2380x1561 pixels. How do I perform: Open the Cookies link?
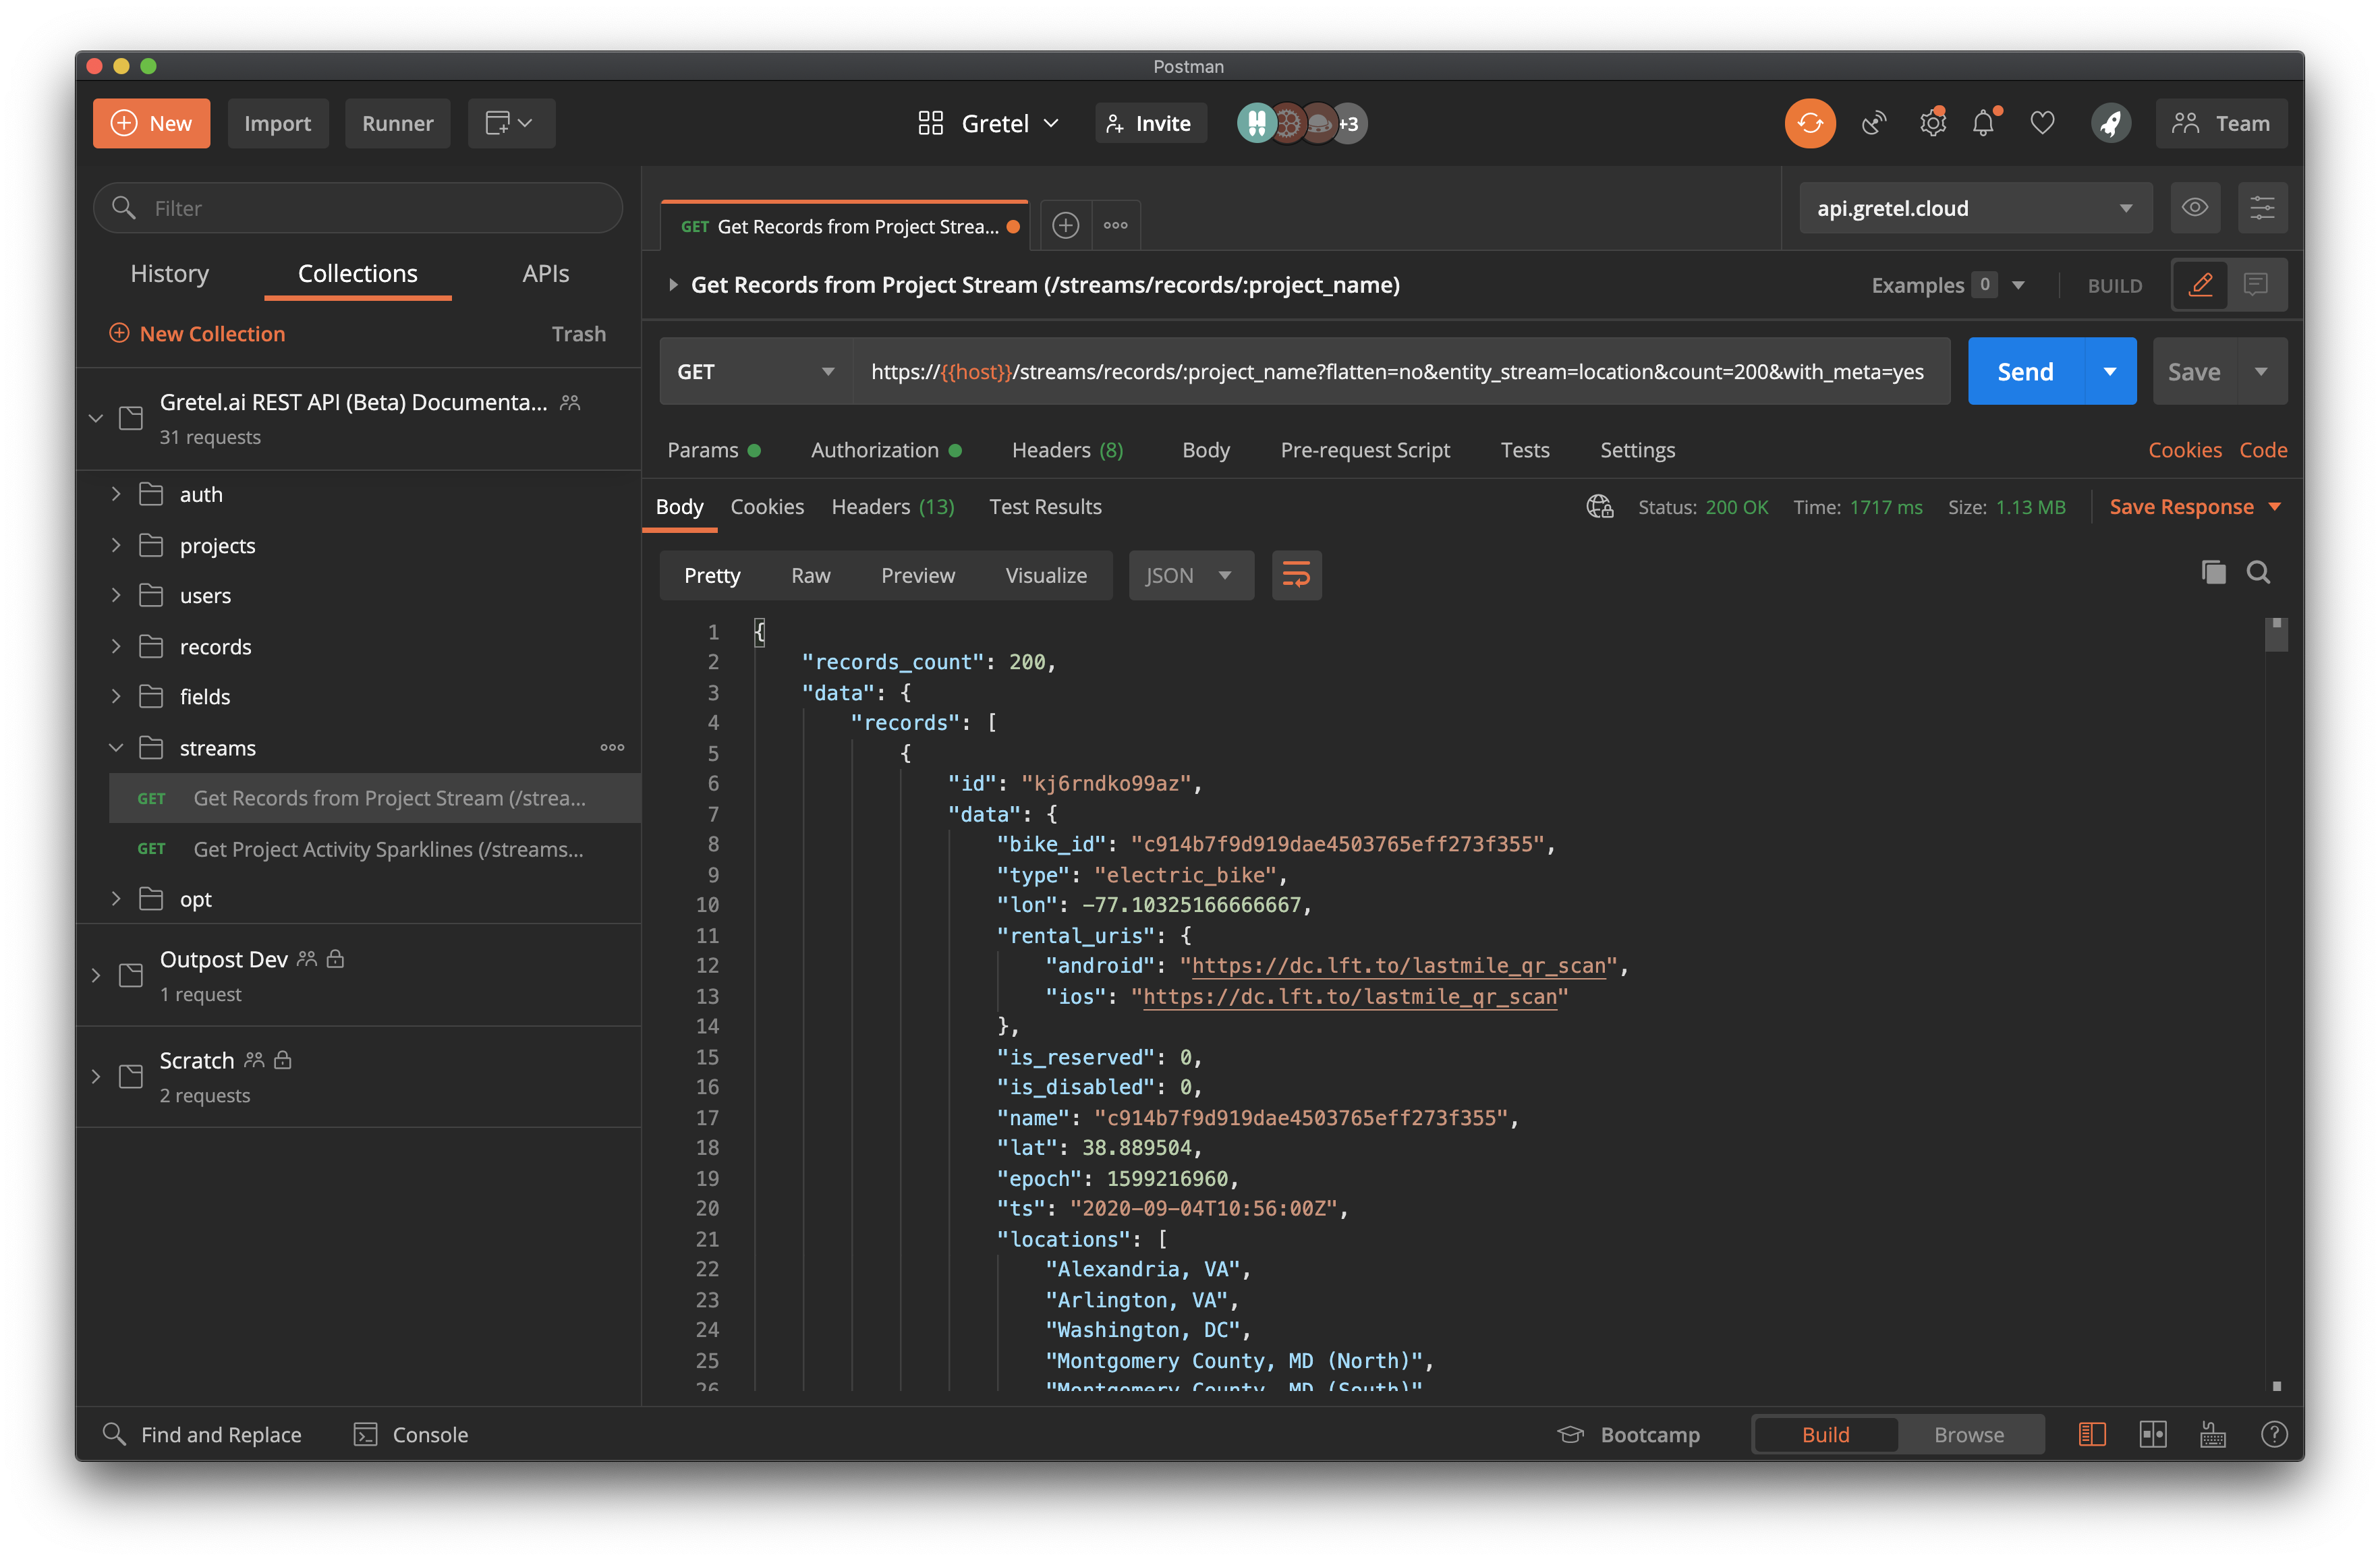pyautogui.click(x=2184, y=450)
